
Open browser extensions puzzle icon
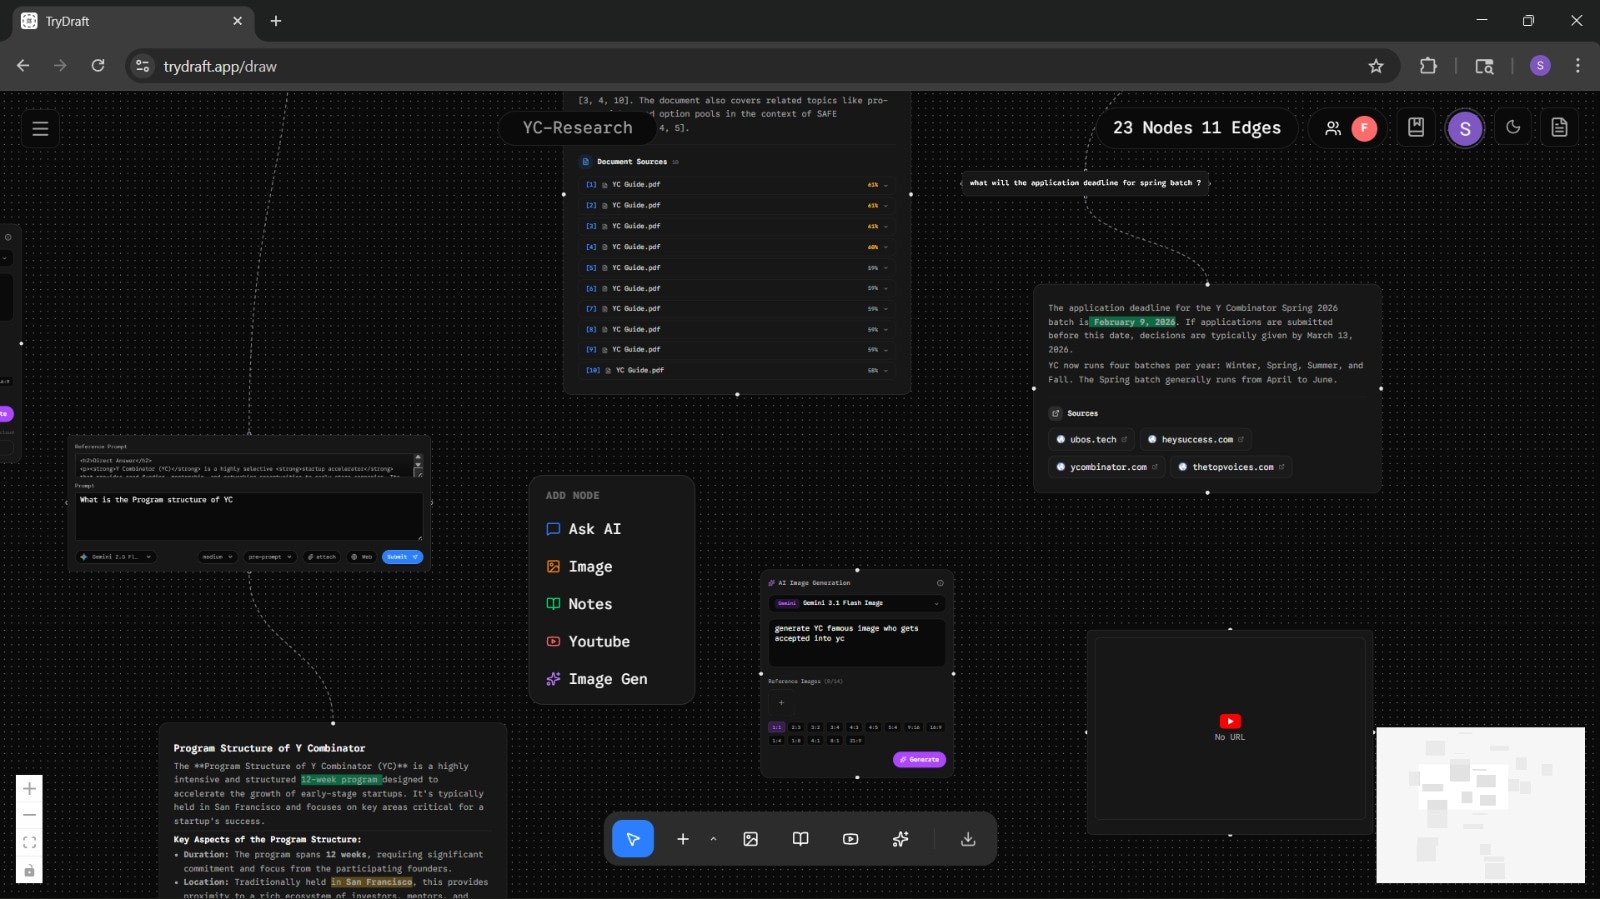tap(1428, 66)
